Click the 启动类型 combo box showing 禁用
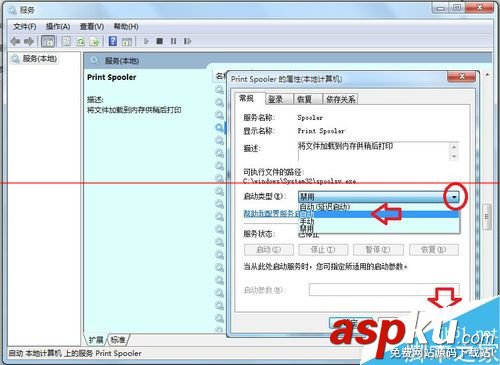This screenshot has height=365, width=500. (379, 197)
